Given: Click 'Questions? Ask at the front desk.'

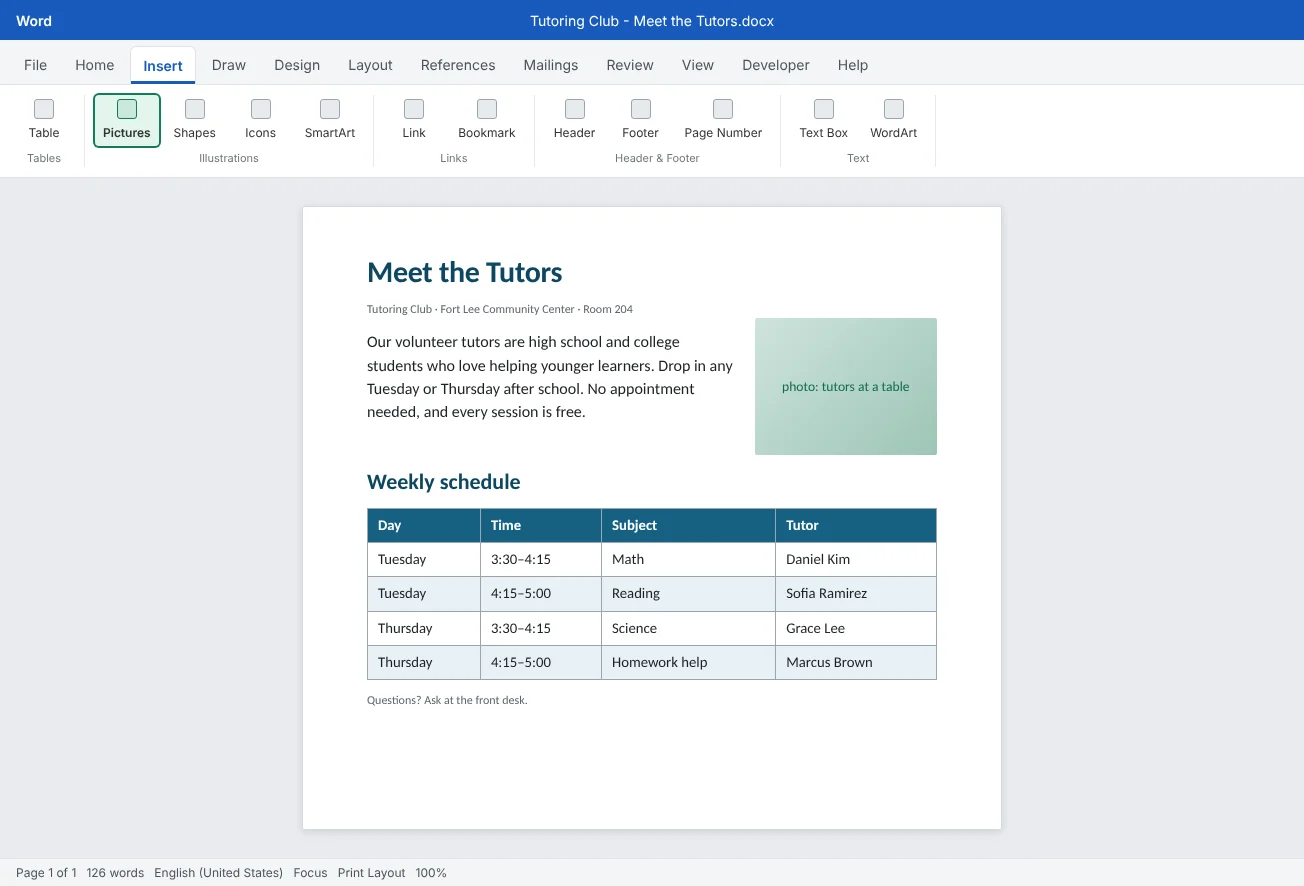Looking at the screenshot, I should pos(447,700).
